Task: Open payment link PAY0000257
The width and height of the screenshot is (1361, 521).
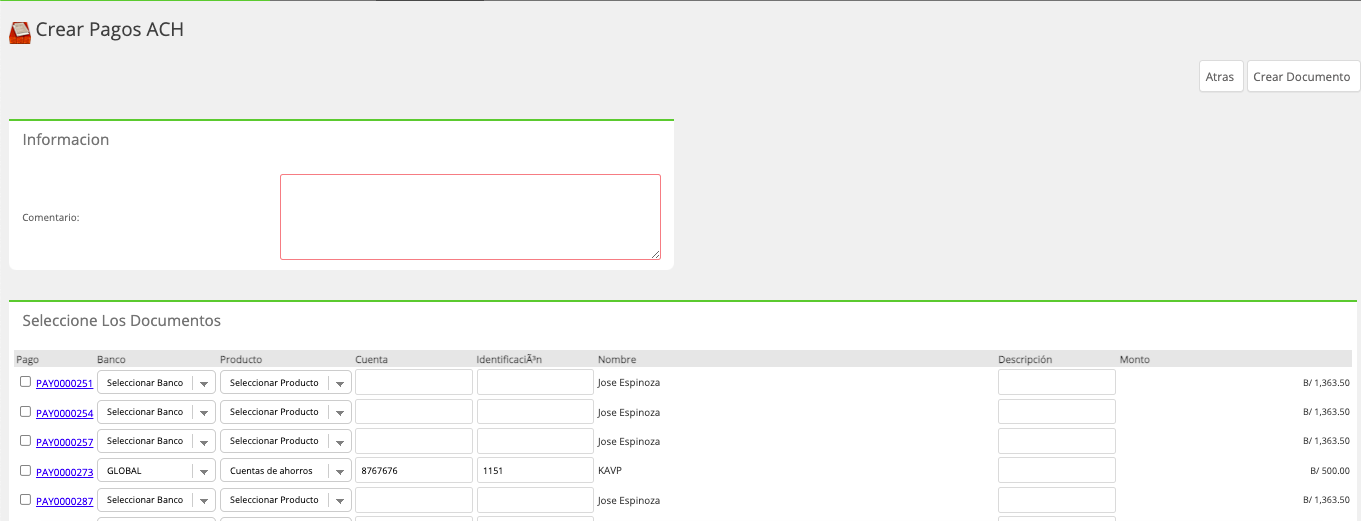Action: point(64,442)
